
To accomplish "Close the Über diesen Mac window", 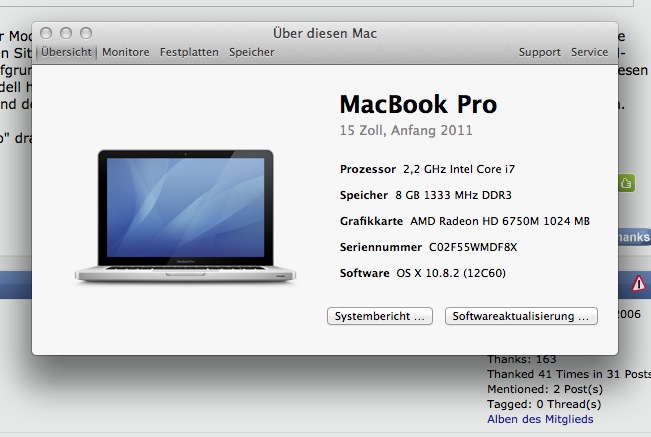I will point(46,33).
